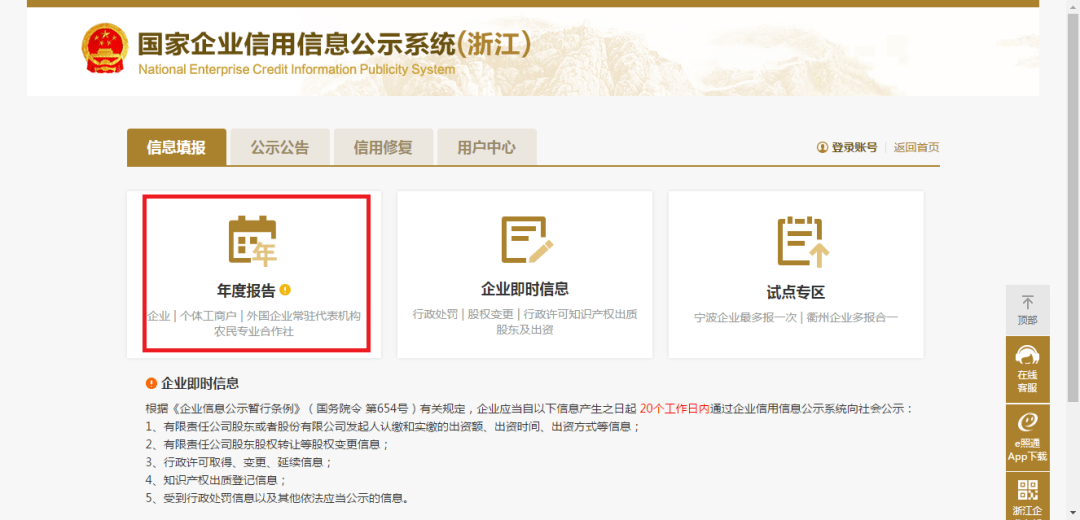The height and width of the screenshot is (520, 1080).
Task: Click 宁波企业最多报一次 text
Action: [745, 318]
